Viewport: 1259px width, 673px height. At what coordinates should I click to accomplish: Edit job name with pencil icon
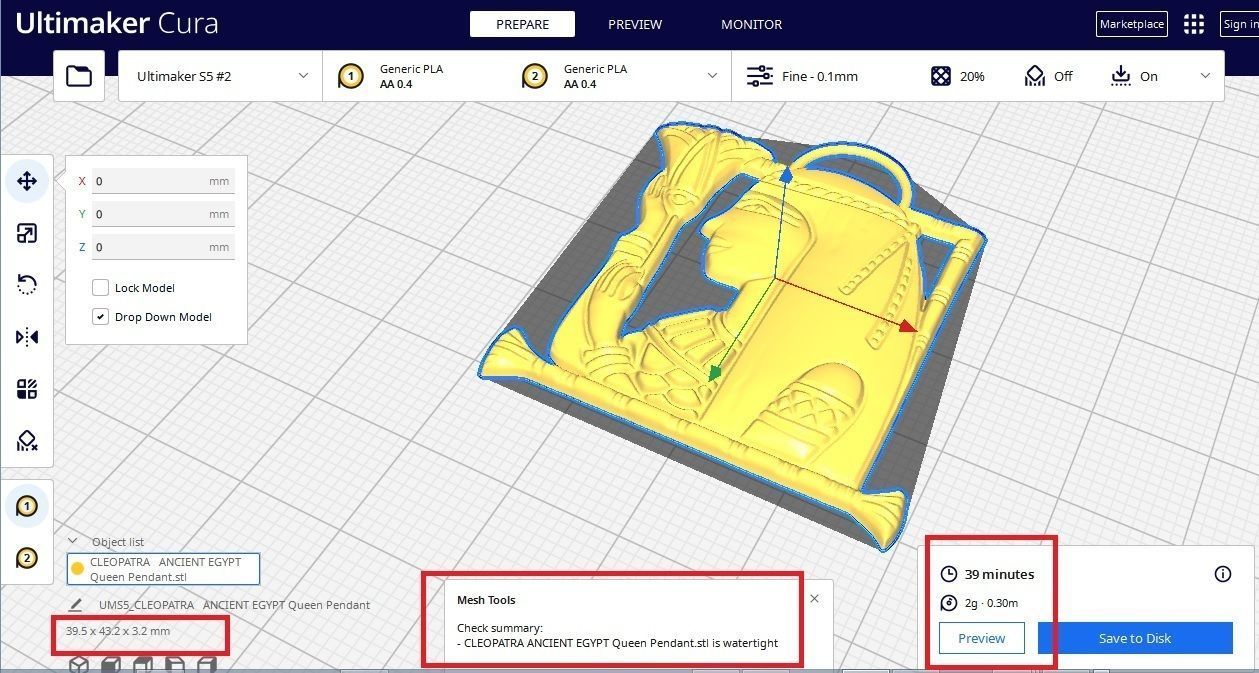point(76,605)
